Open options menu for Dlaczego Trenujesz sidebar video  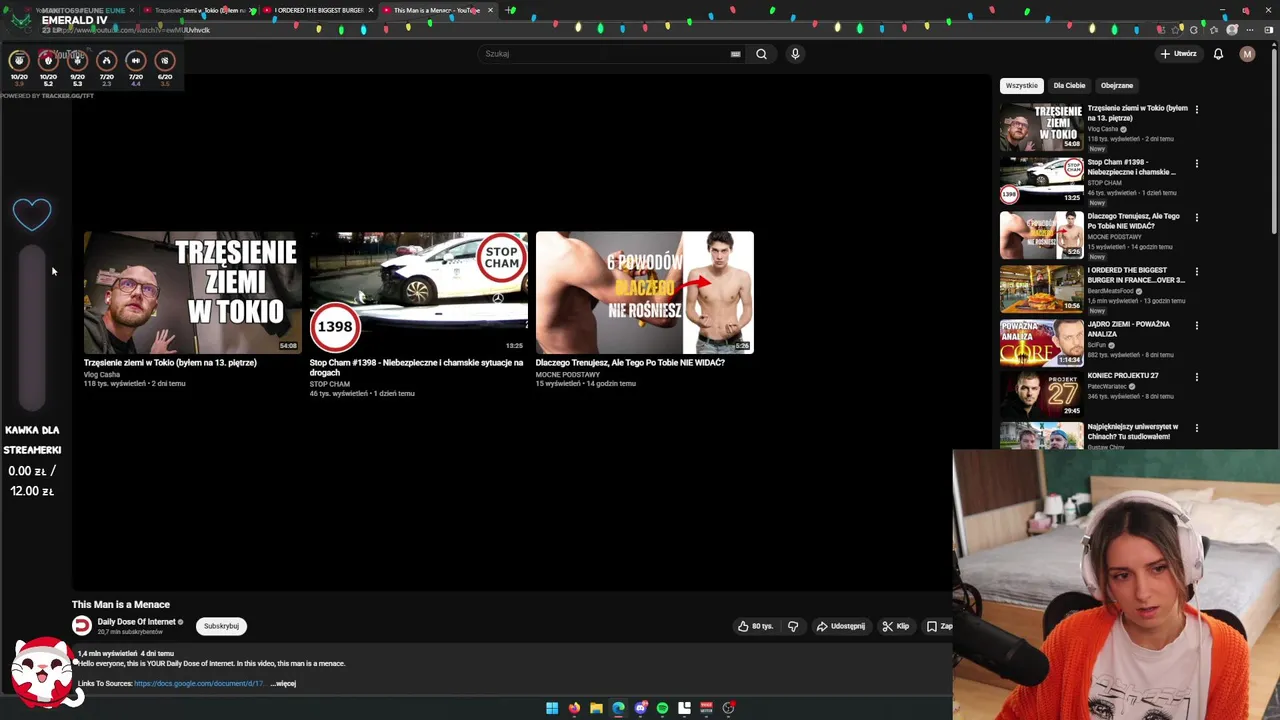point(1196,217)
